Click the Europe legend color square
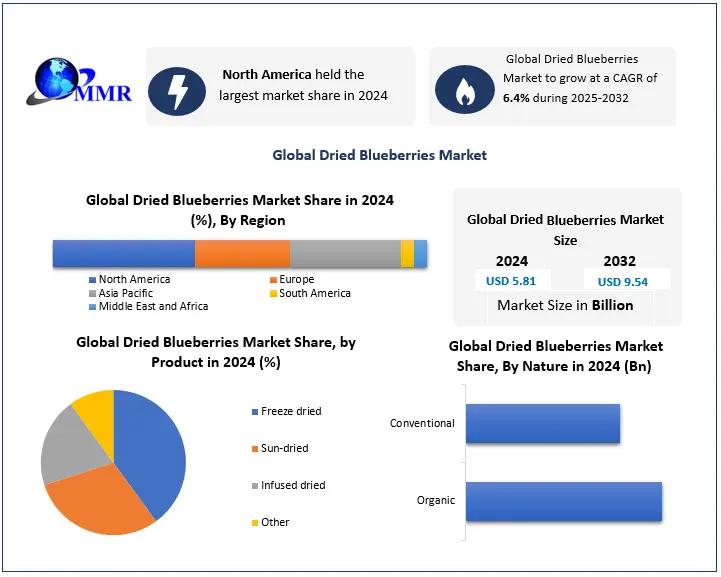 tap(274, 280)
